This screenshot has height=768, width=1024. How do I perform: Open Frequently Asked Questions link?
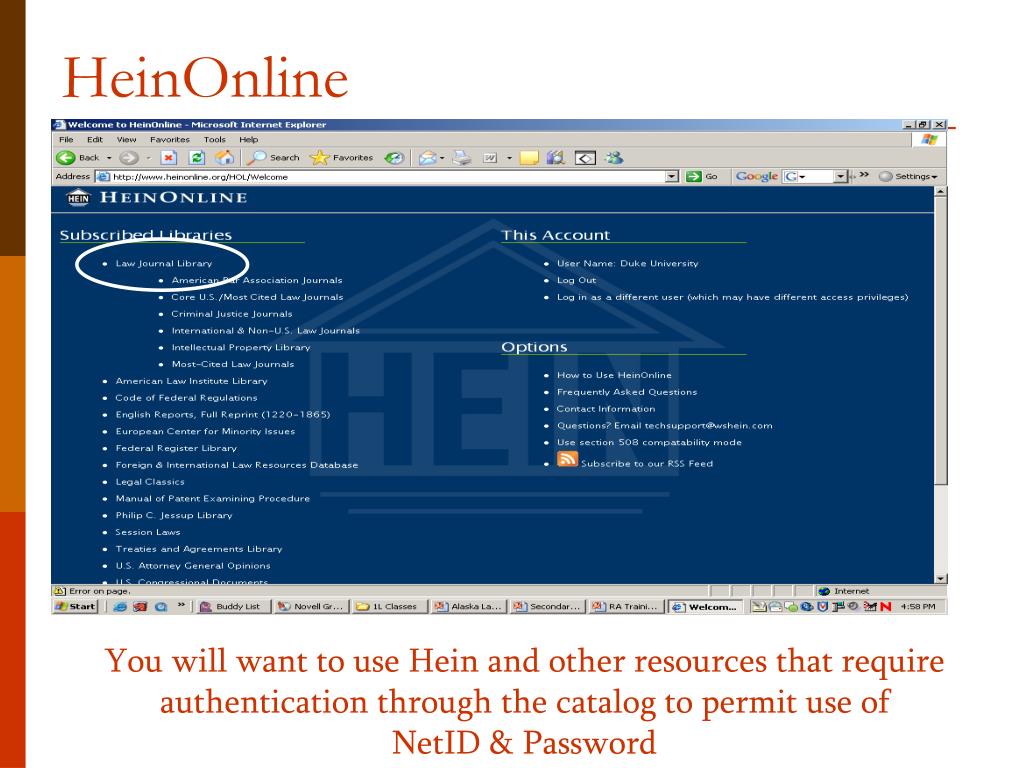point(627,392)
